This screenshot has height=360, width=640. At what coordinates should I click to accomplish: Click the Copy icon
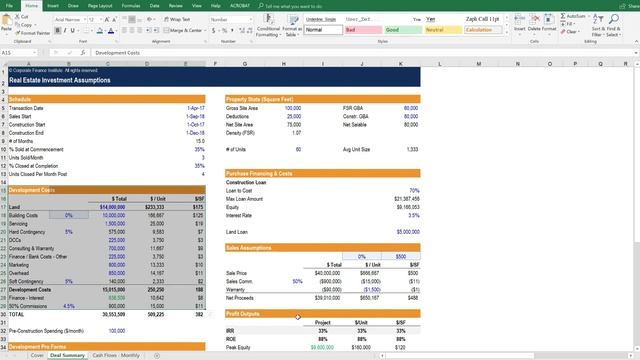click(x=17, y=25)
